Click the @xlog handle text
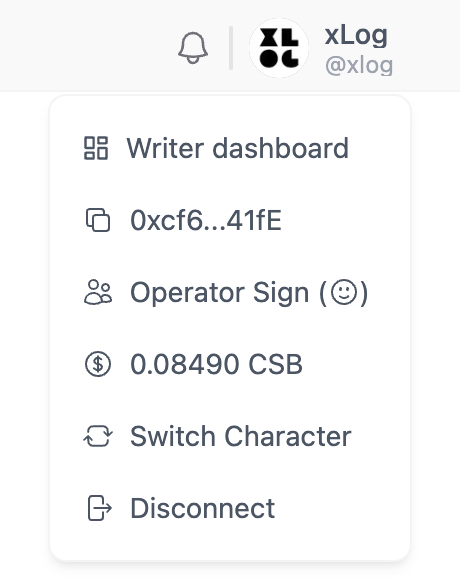The width and height of the screenshot is (460, 588). pyautogui.click(x=359, y=65)
